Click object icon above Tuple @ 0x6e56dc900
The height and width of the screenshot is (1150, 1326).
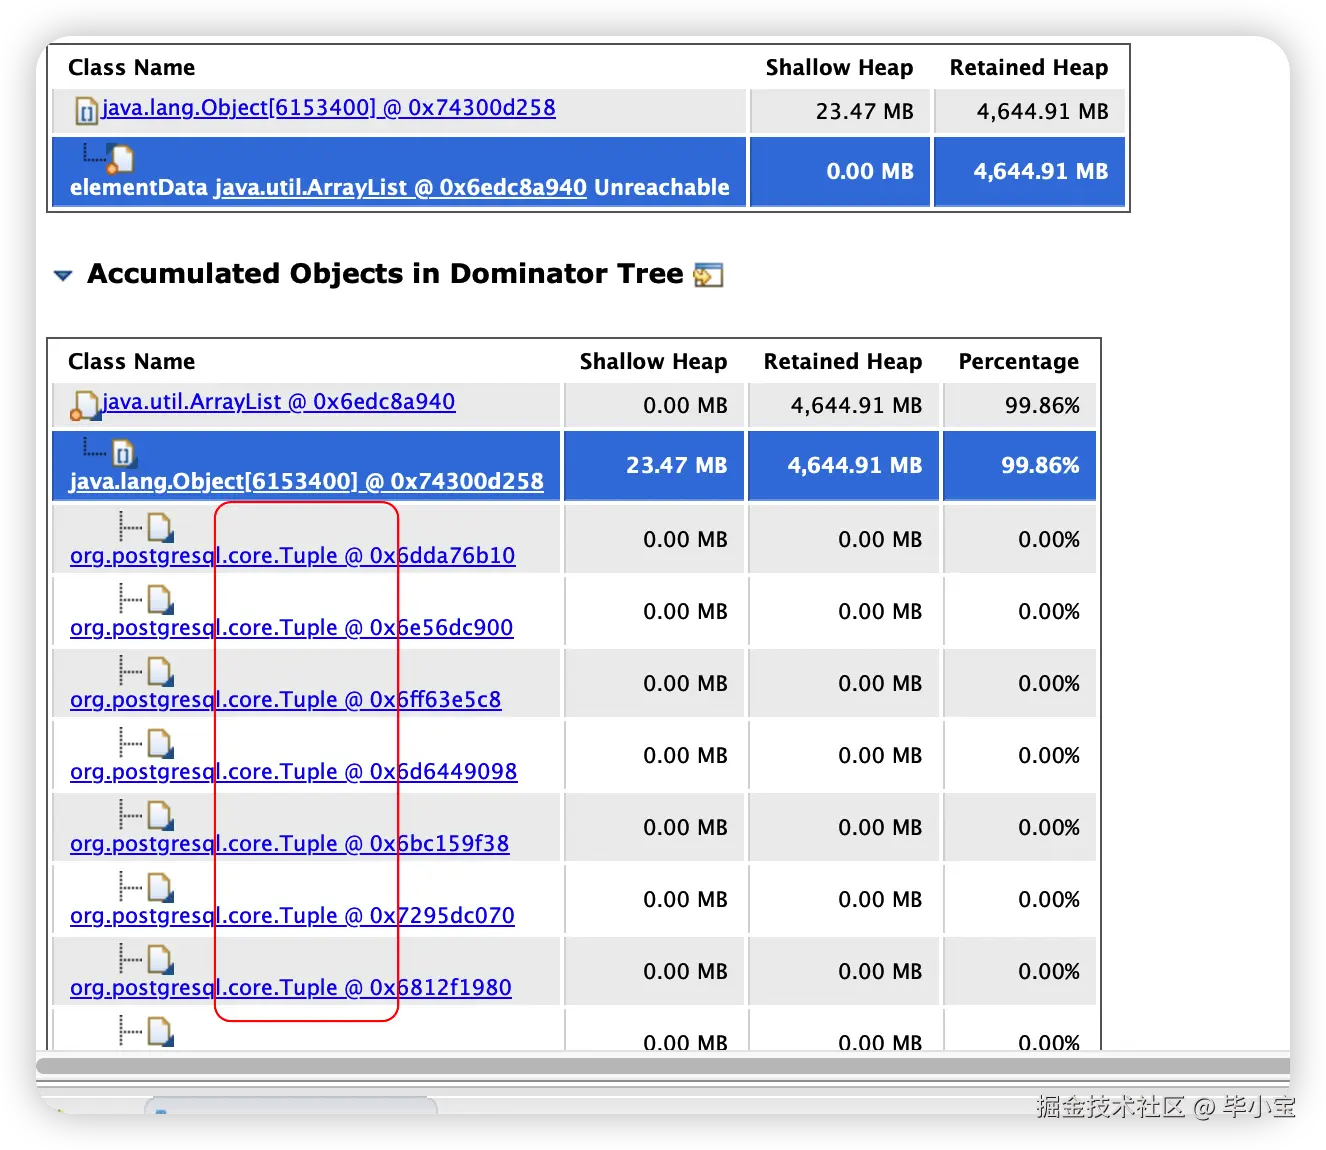(161, 599)
